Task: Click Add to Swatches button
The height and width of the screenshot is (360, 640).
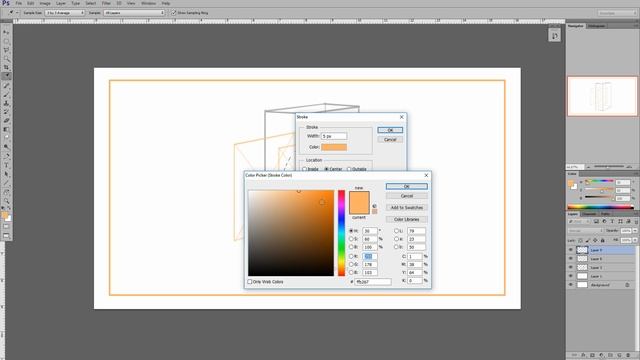Action: 407,207
